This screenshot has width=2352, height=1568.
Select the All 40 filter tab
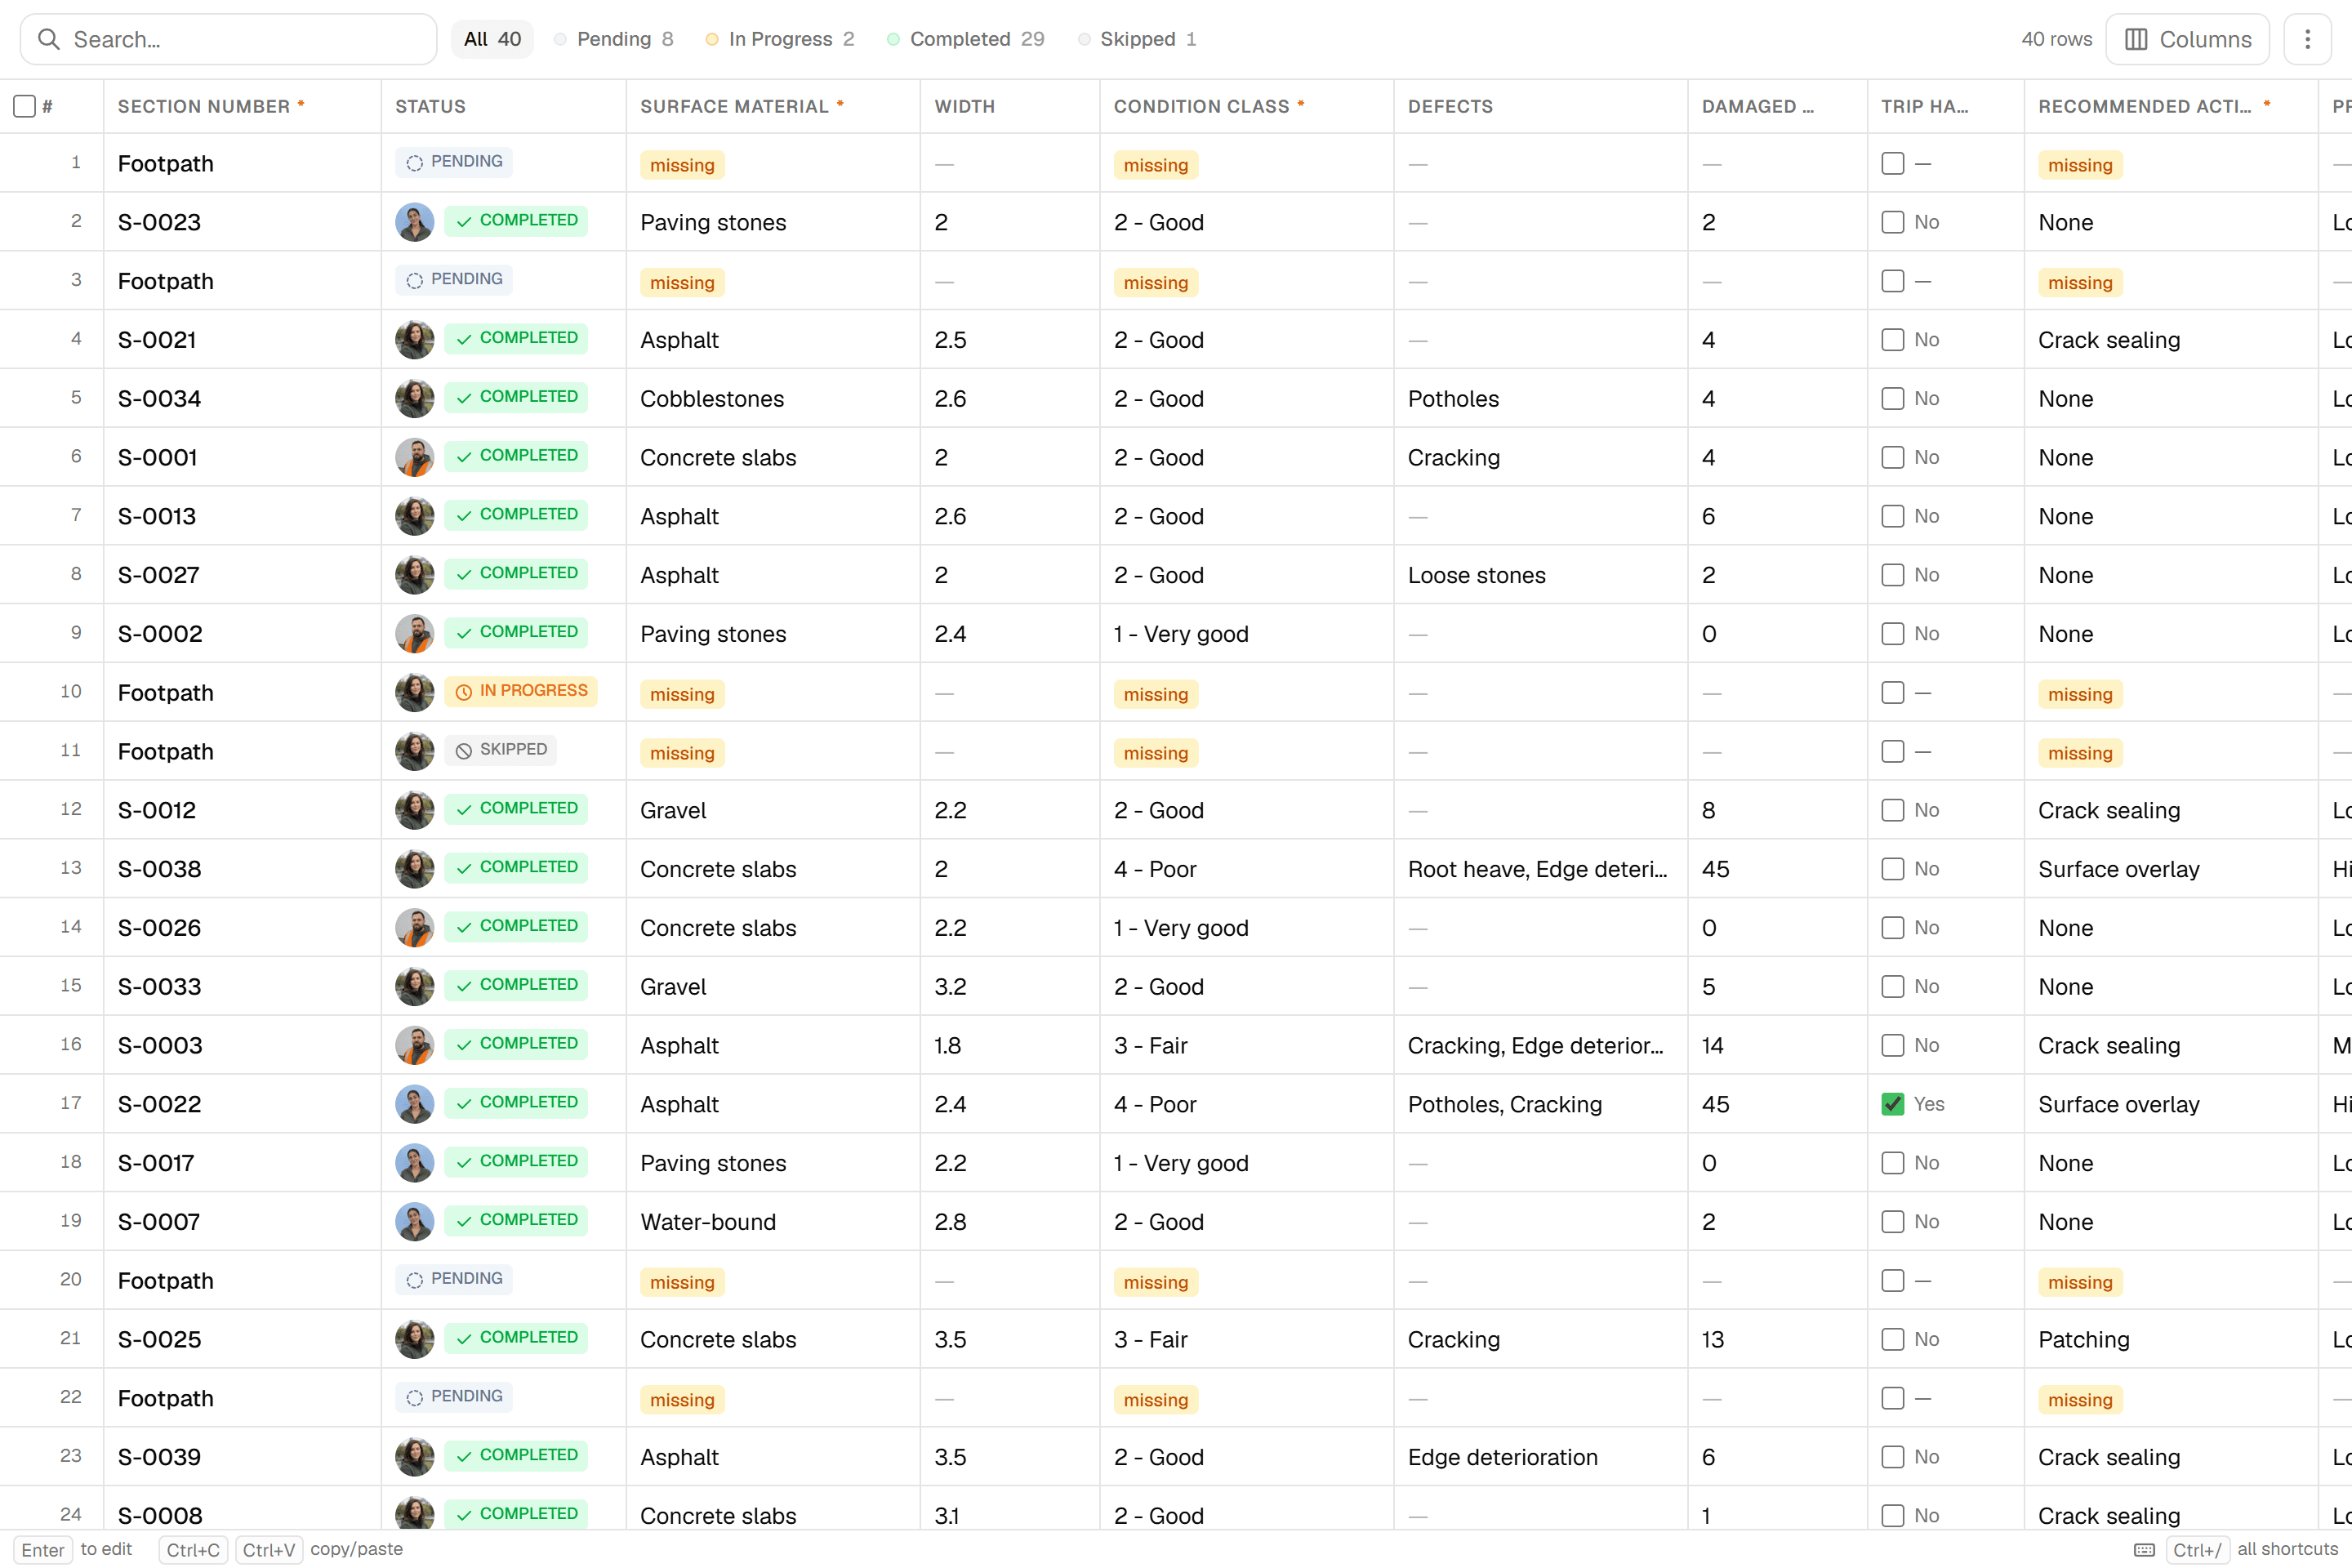[492, 39]
